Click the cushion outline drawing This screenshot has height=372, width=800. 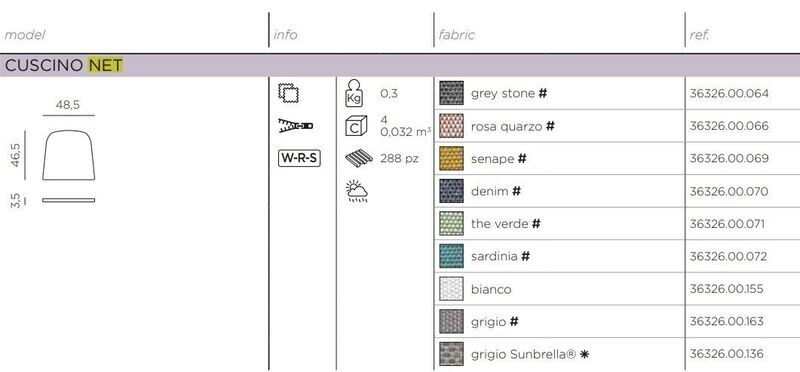point(68,155)
